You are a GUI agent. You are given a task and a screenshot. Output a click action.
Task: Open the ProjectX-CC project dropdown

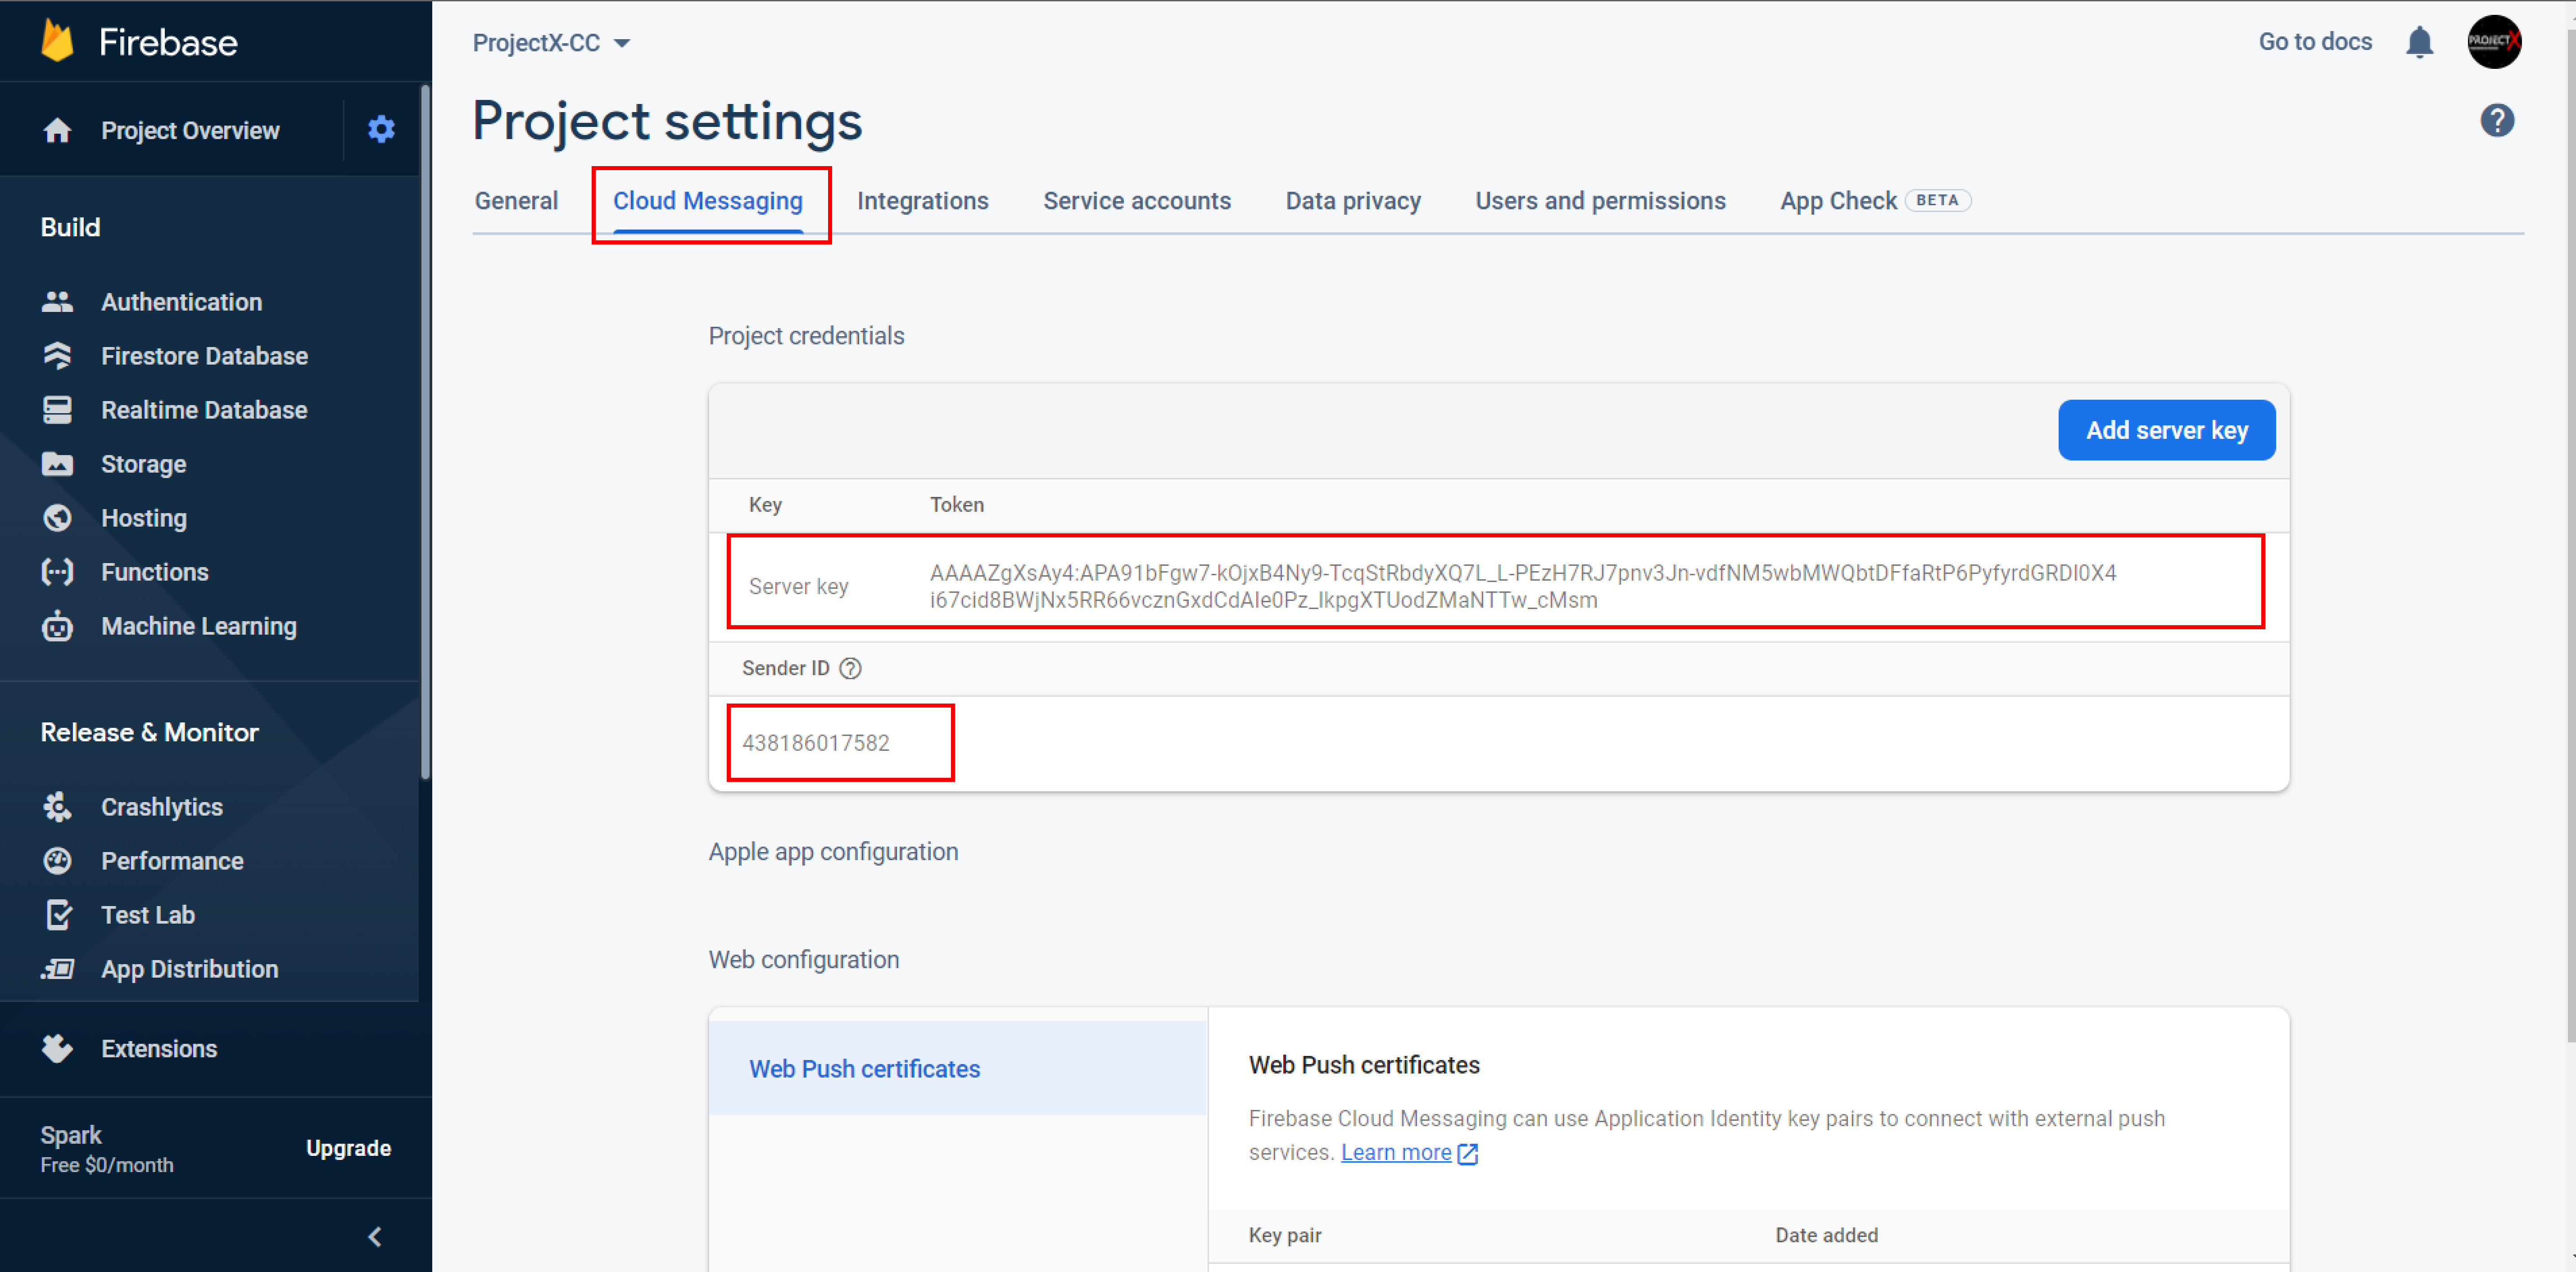[552, 43]
